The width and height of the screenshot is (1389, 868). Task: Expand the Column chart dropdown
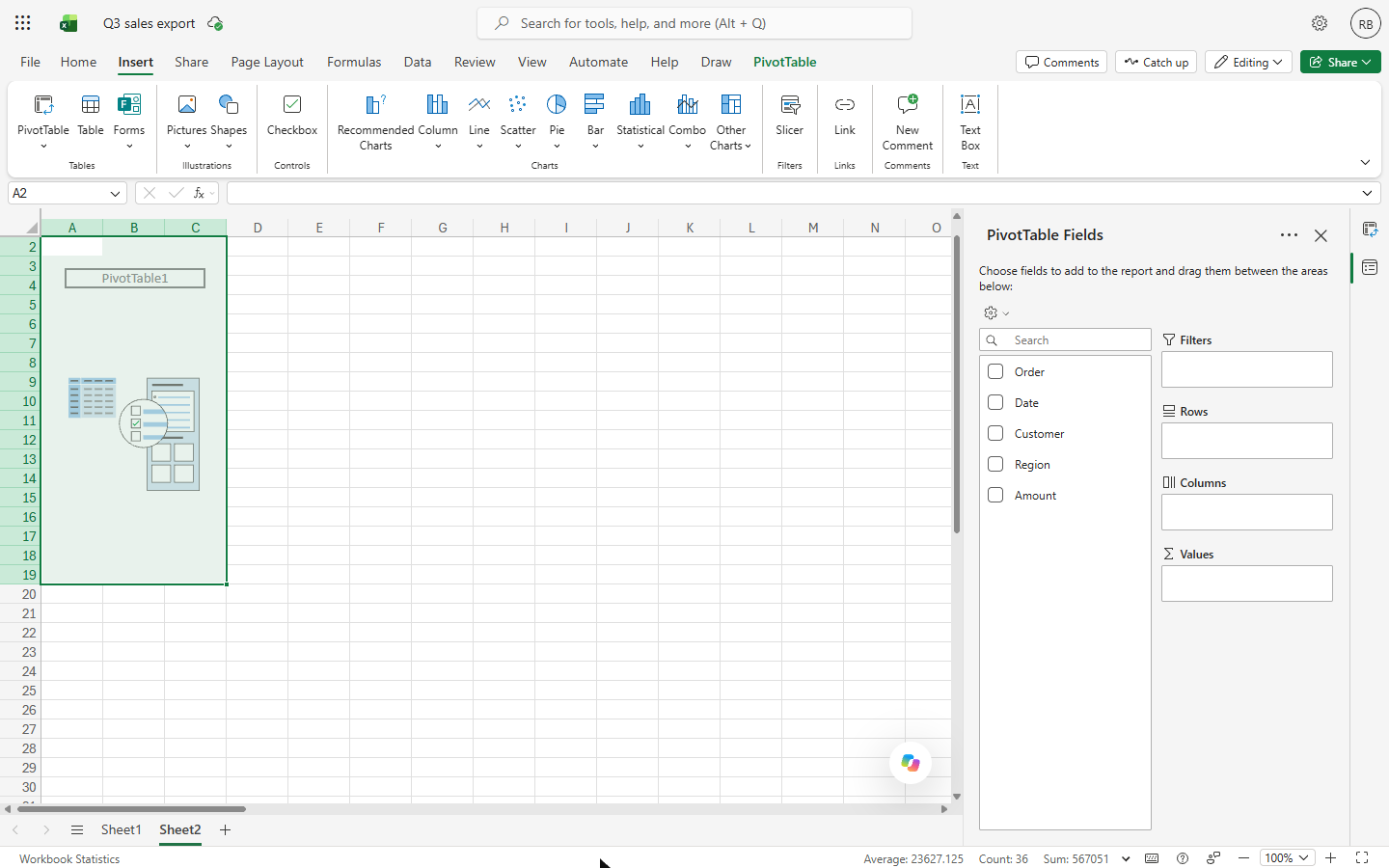tap(438, 146)
